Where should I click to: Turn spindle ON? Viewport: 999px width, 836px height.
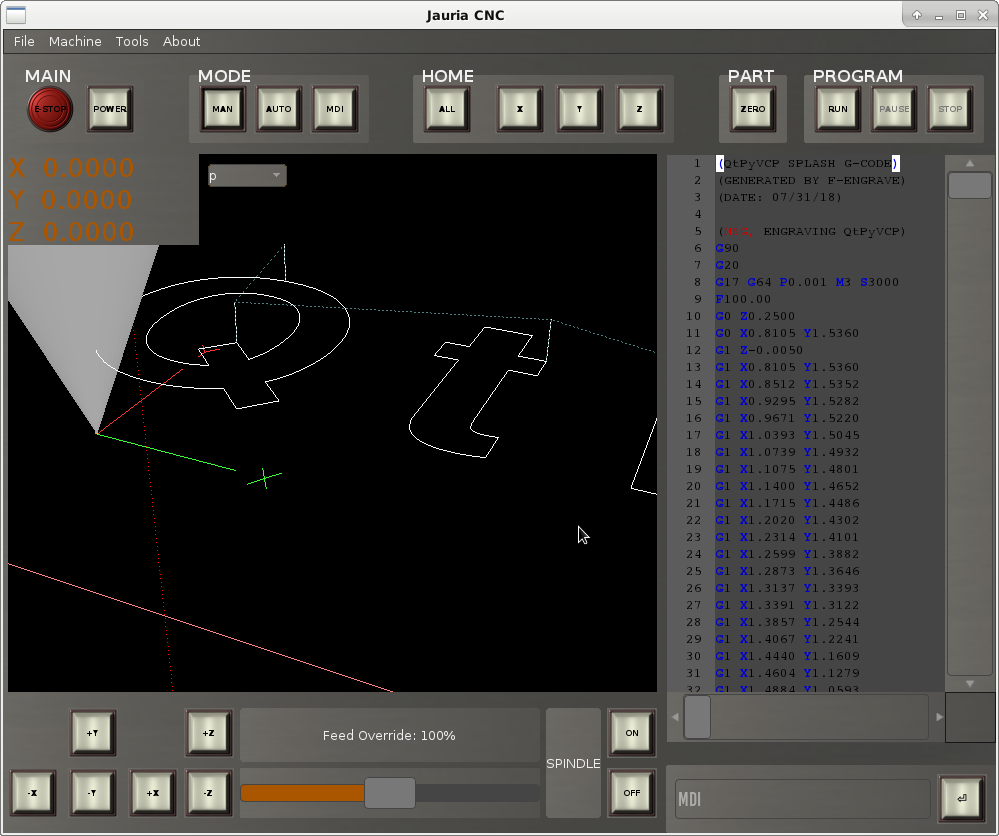(631, 733)
